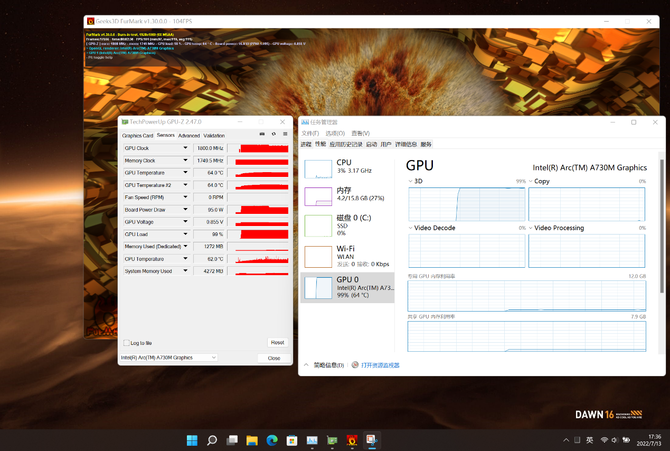670x451 pixels.
Task: Open the Resource Monitor link
Action: 380,365
